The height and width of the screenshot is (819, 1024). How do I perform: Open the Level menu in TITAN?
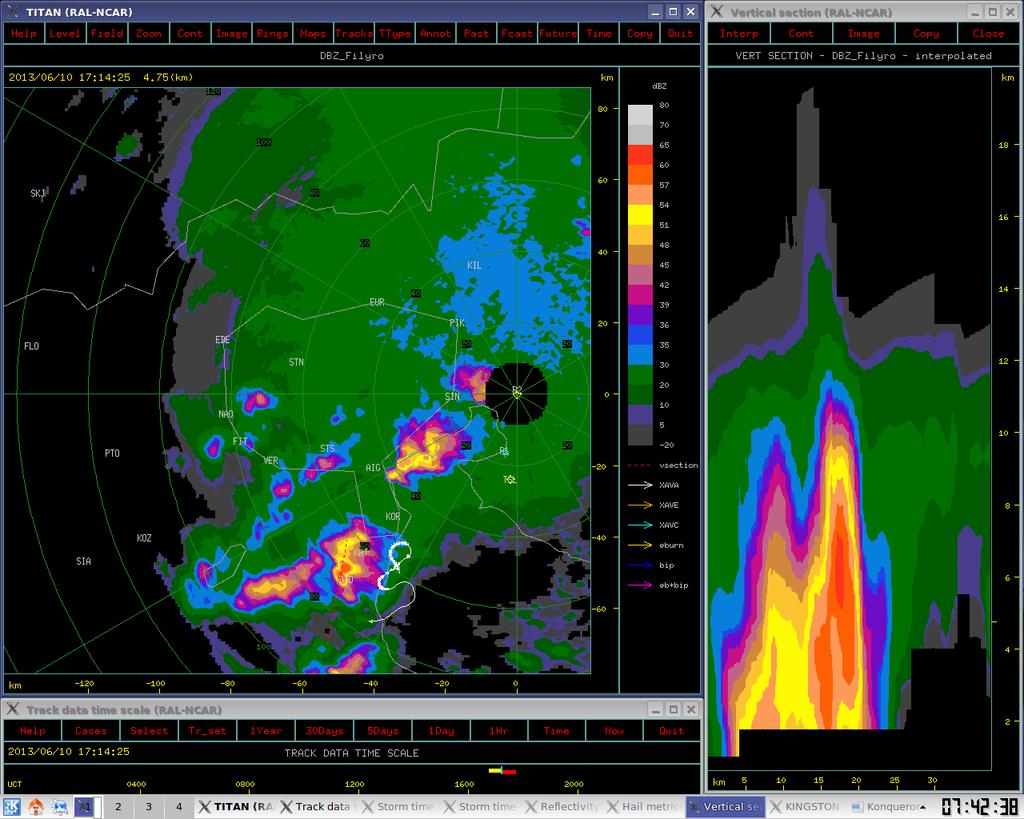click(x=65, y=33)
